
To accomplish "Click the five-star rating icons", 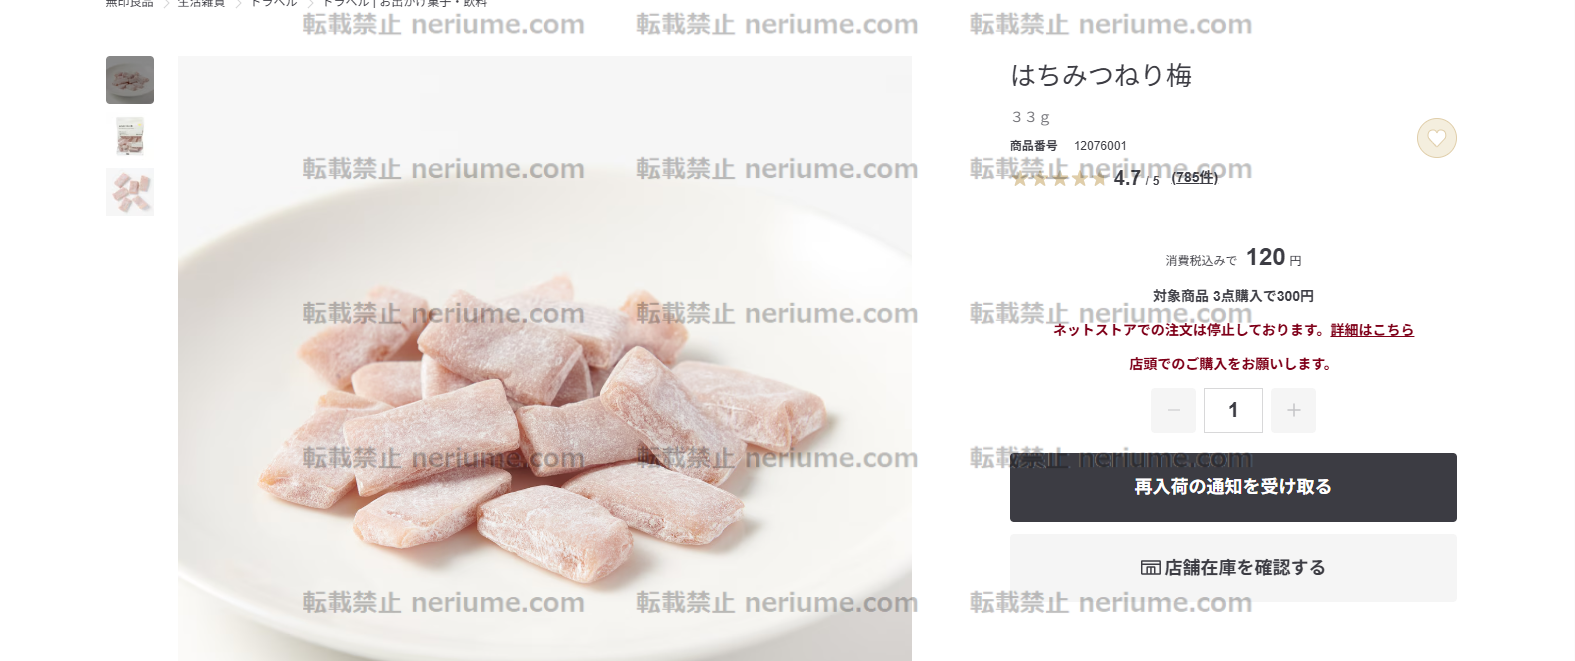I will (x=1059, y=179).
